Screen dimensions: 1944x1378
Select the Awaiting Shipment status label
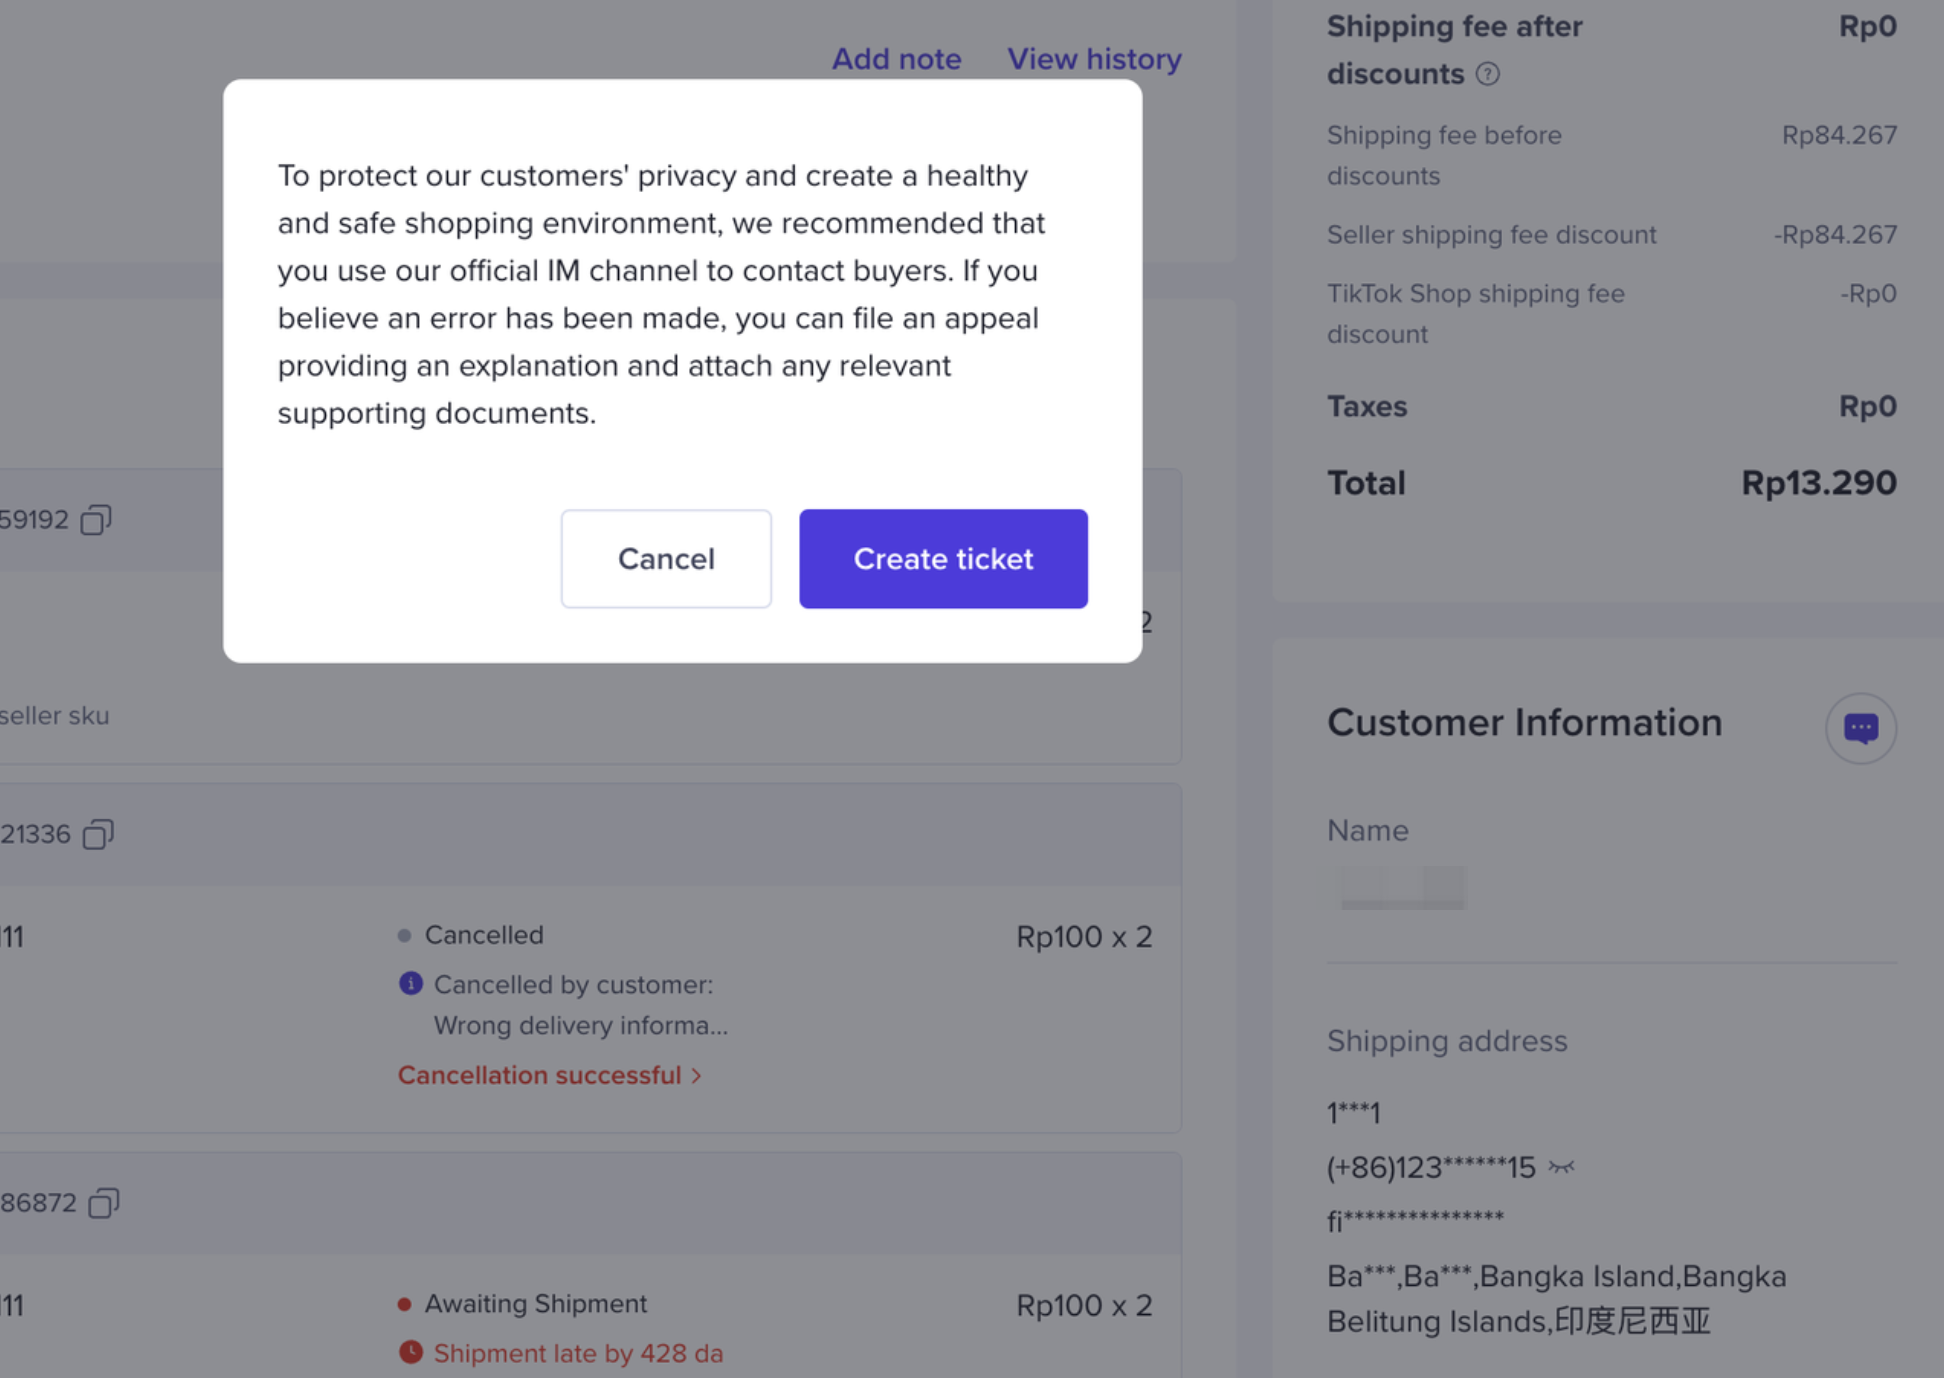click(535, 1304)
